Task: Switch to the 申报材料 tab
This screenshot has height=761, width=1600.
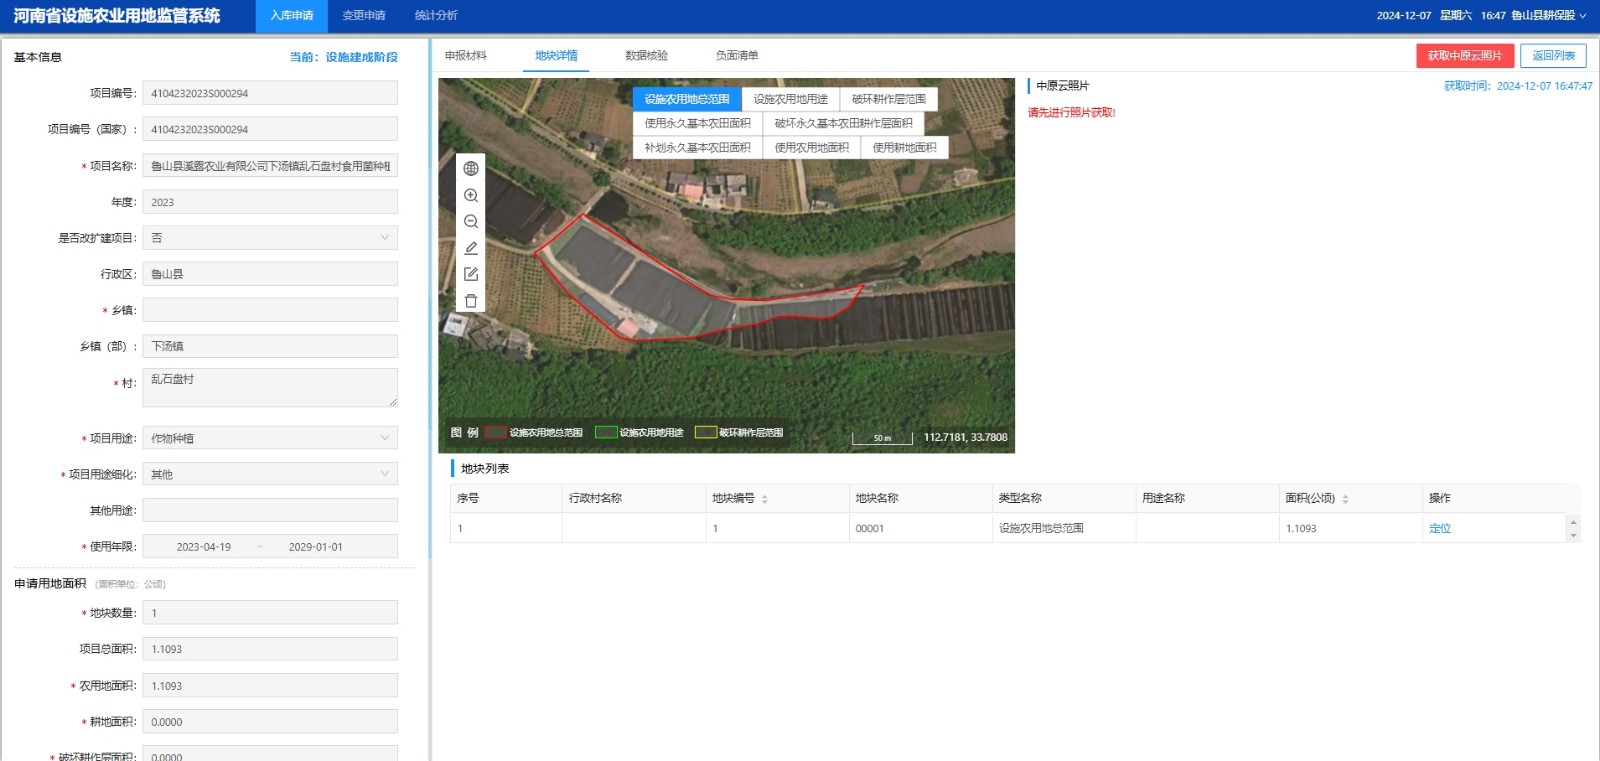Action: [466, 56]
